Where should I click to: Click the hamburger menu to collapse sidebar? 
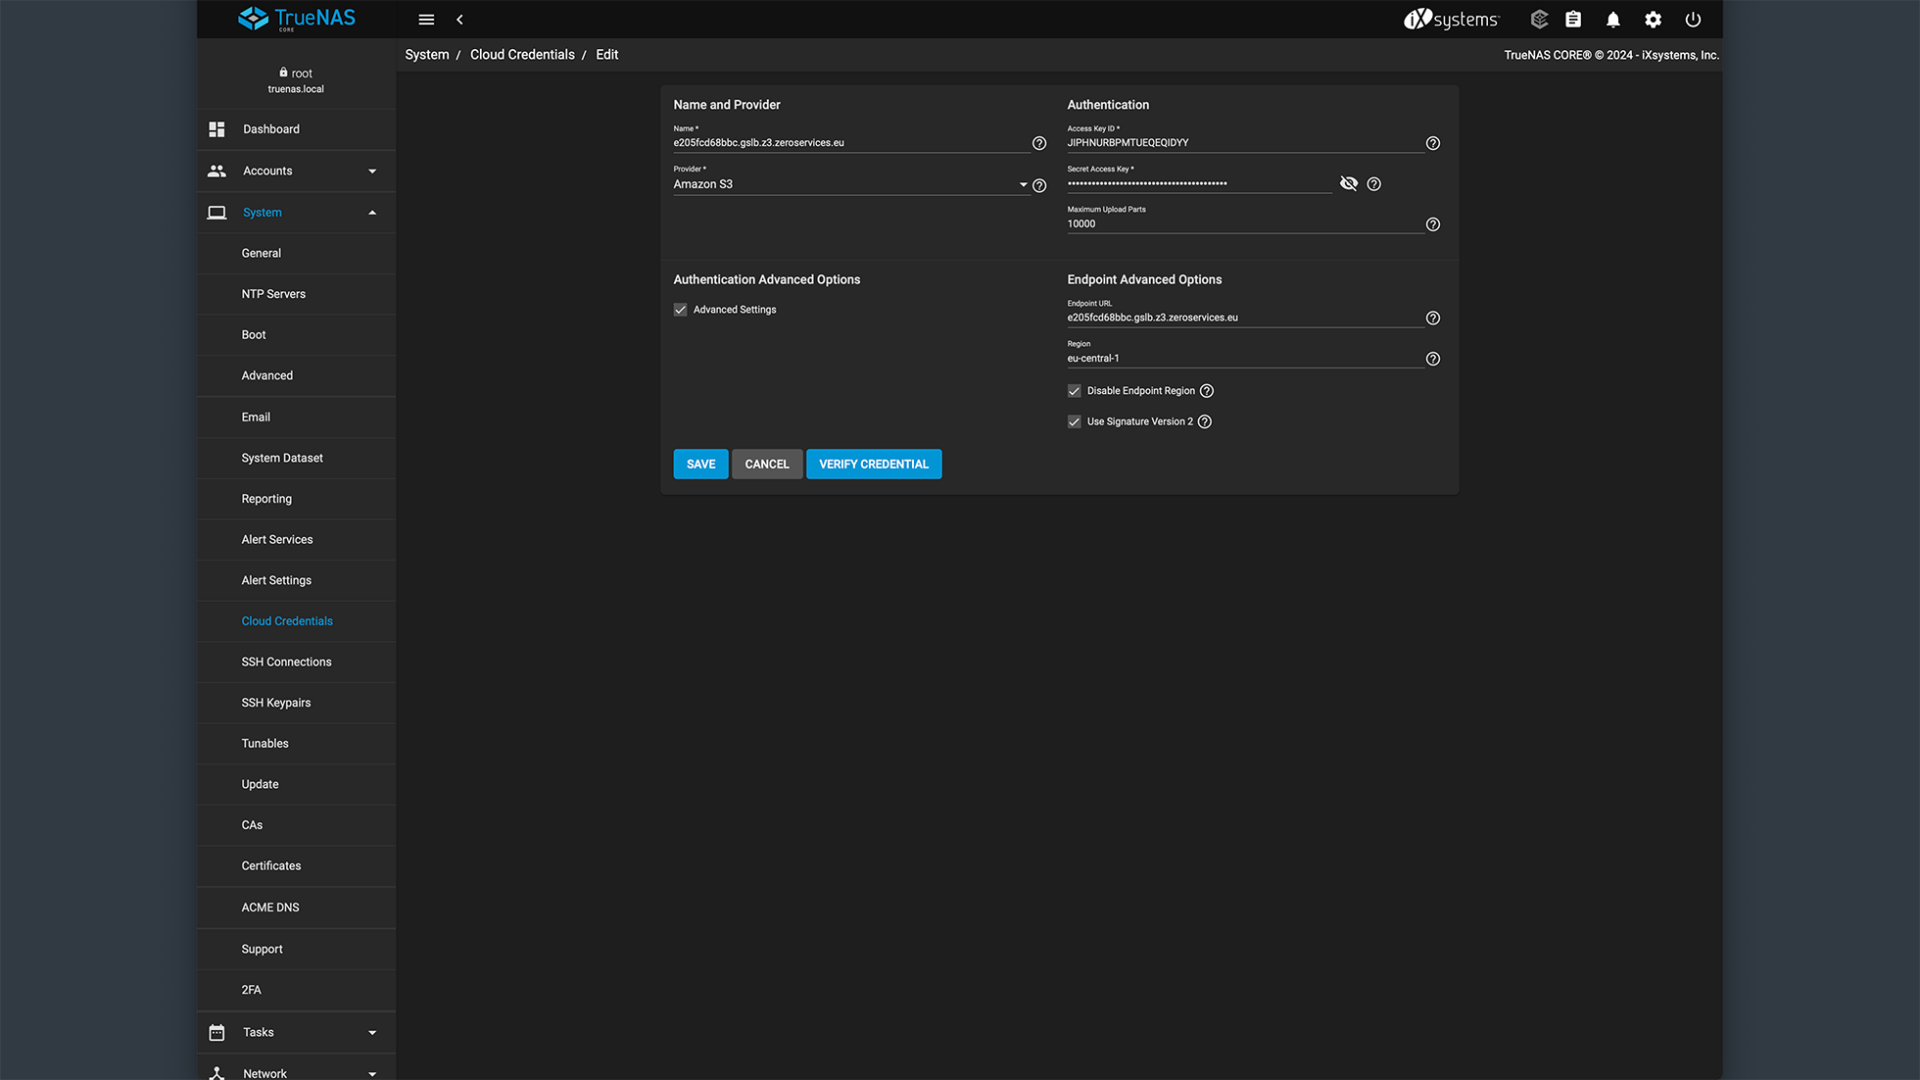click(x=426, y=19)
